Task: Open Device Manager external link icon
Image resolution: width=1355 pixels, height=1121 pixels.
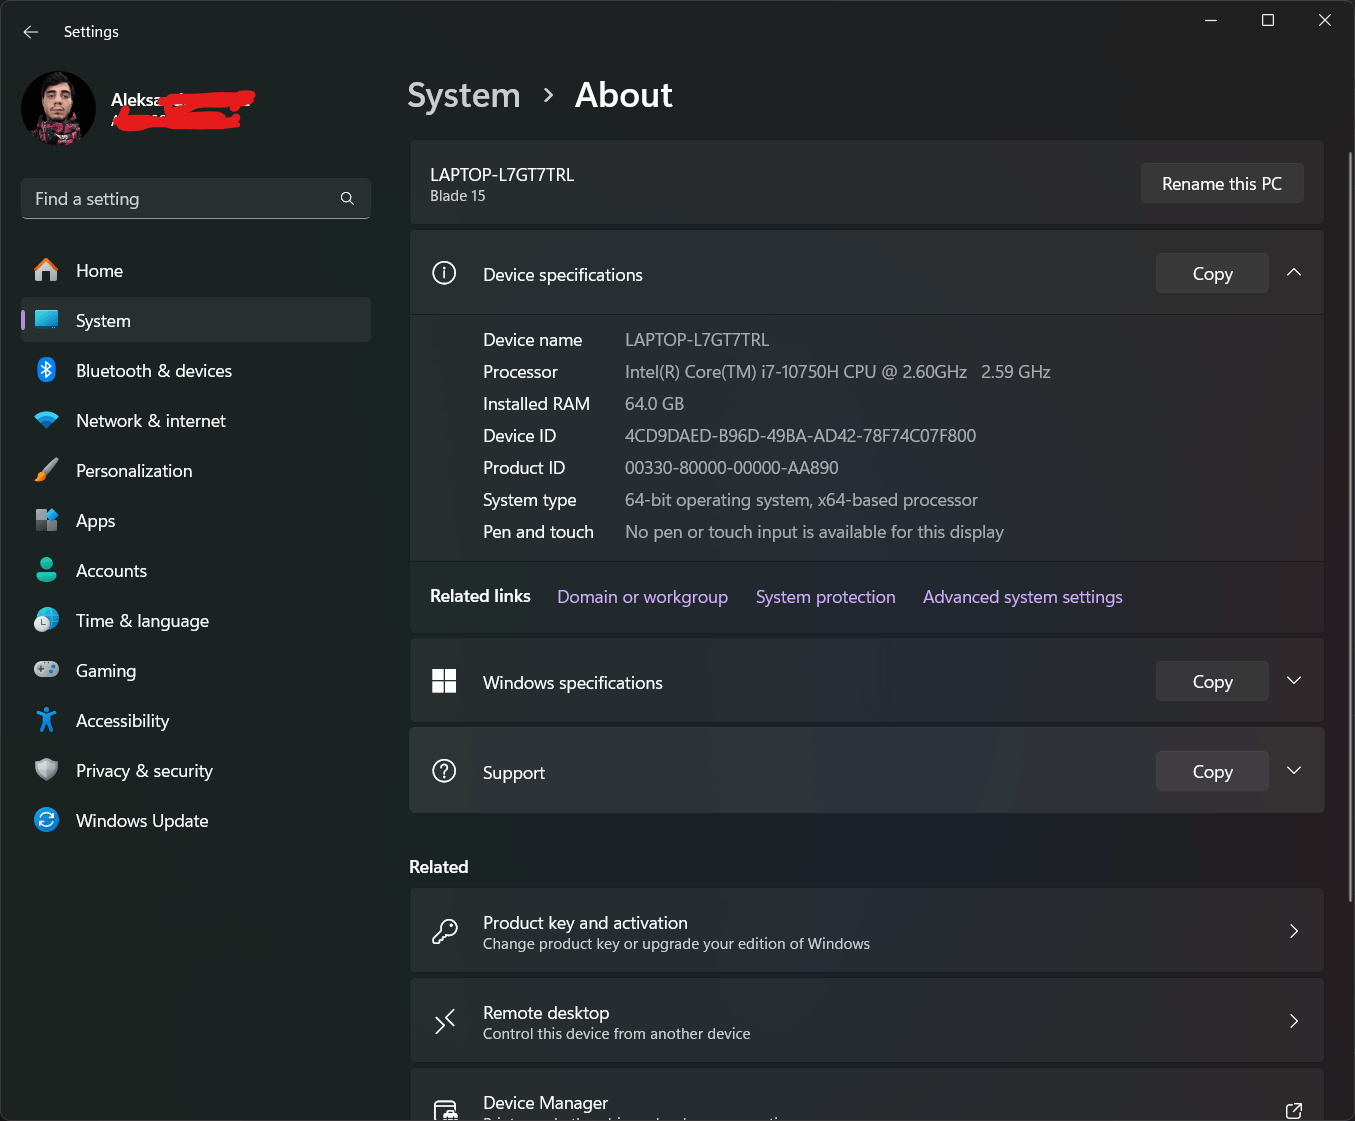Action: click(x=1294, y=1110)
